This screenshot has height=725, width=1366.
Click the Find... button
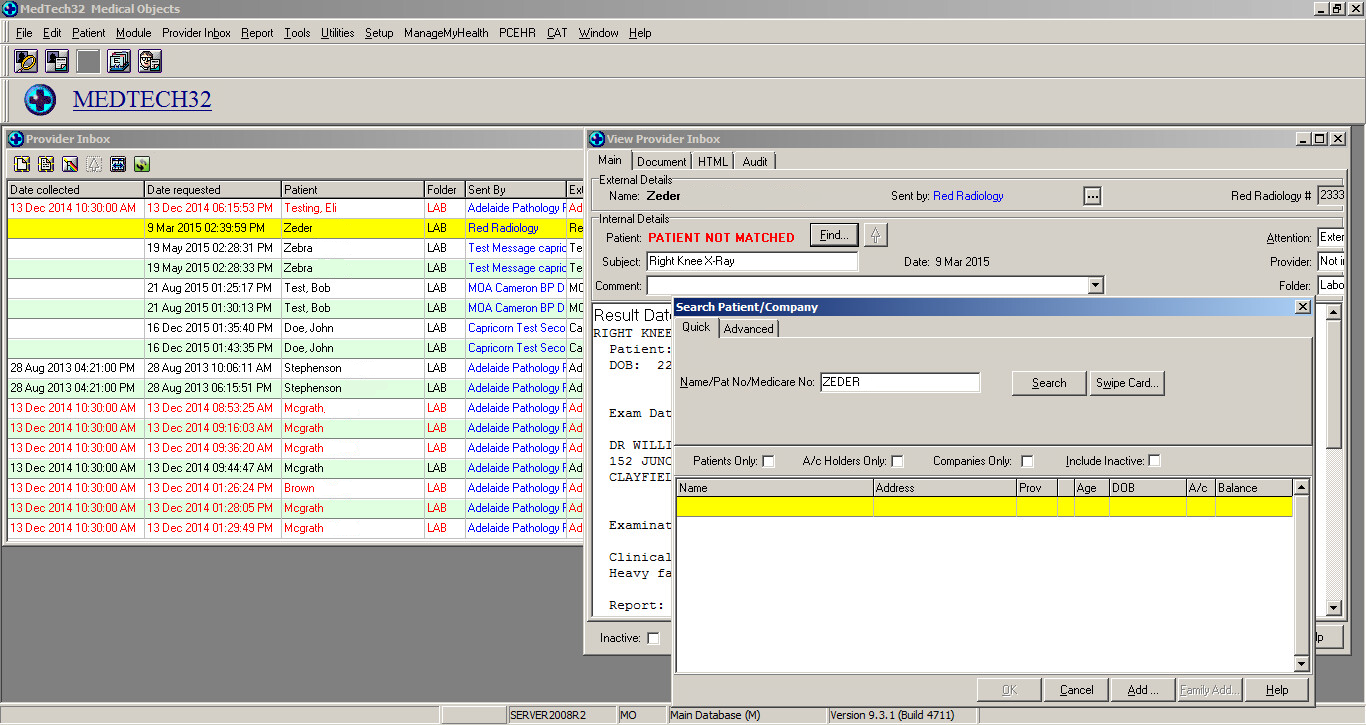click(x=835, y=236)
